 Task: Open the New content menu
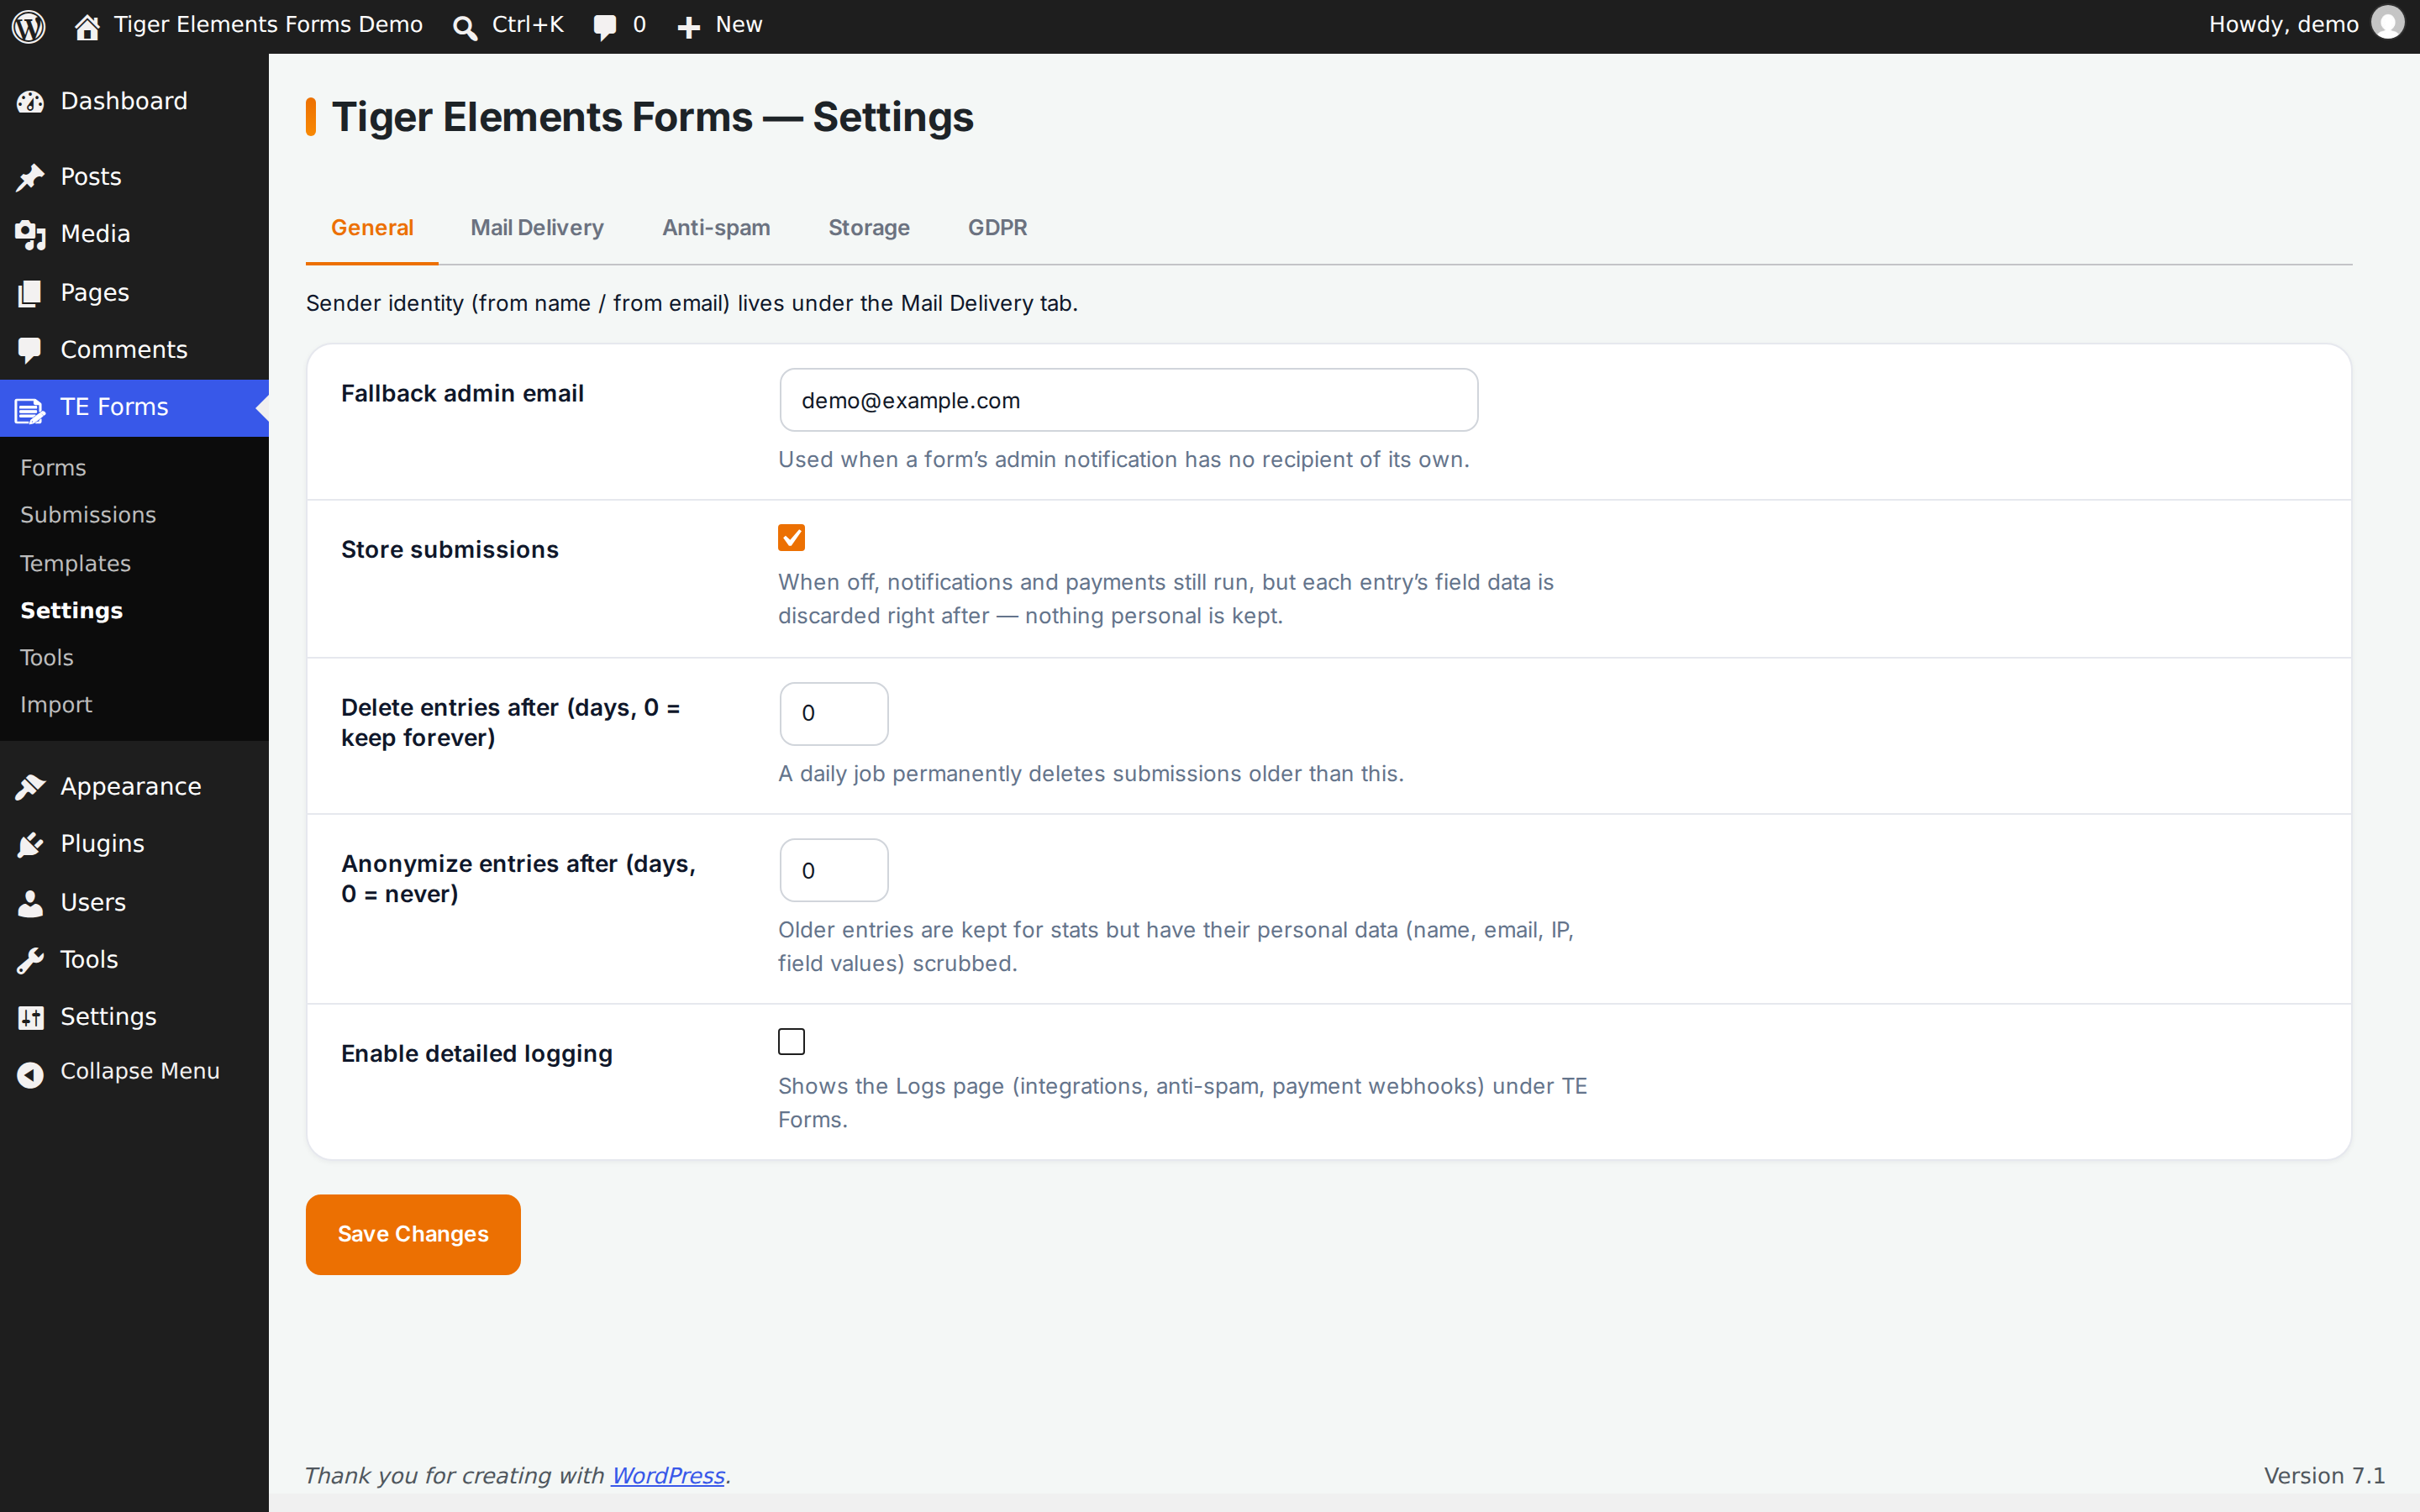tap(738, 25)
